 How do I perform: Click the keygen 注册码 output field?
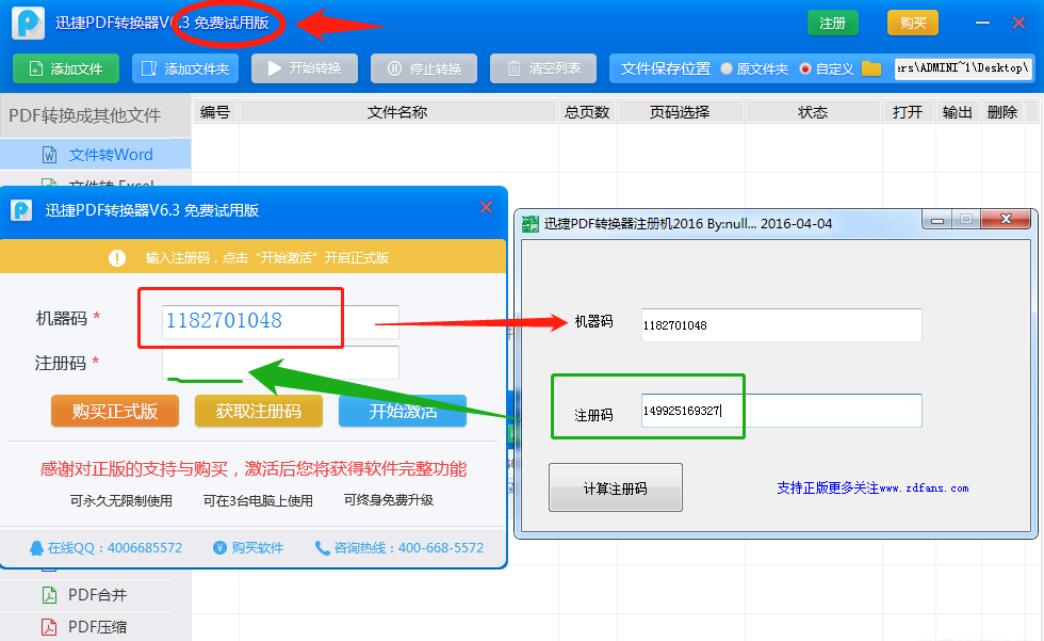pos(782,411)
